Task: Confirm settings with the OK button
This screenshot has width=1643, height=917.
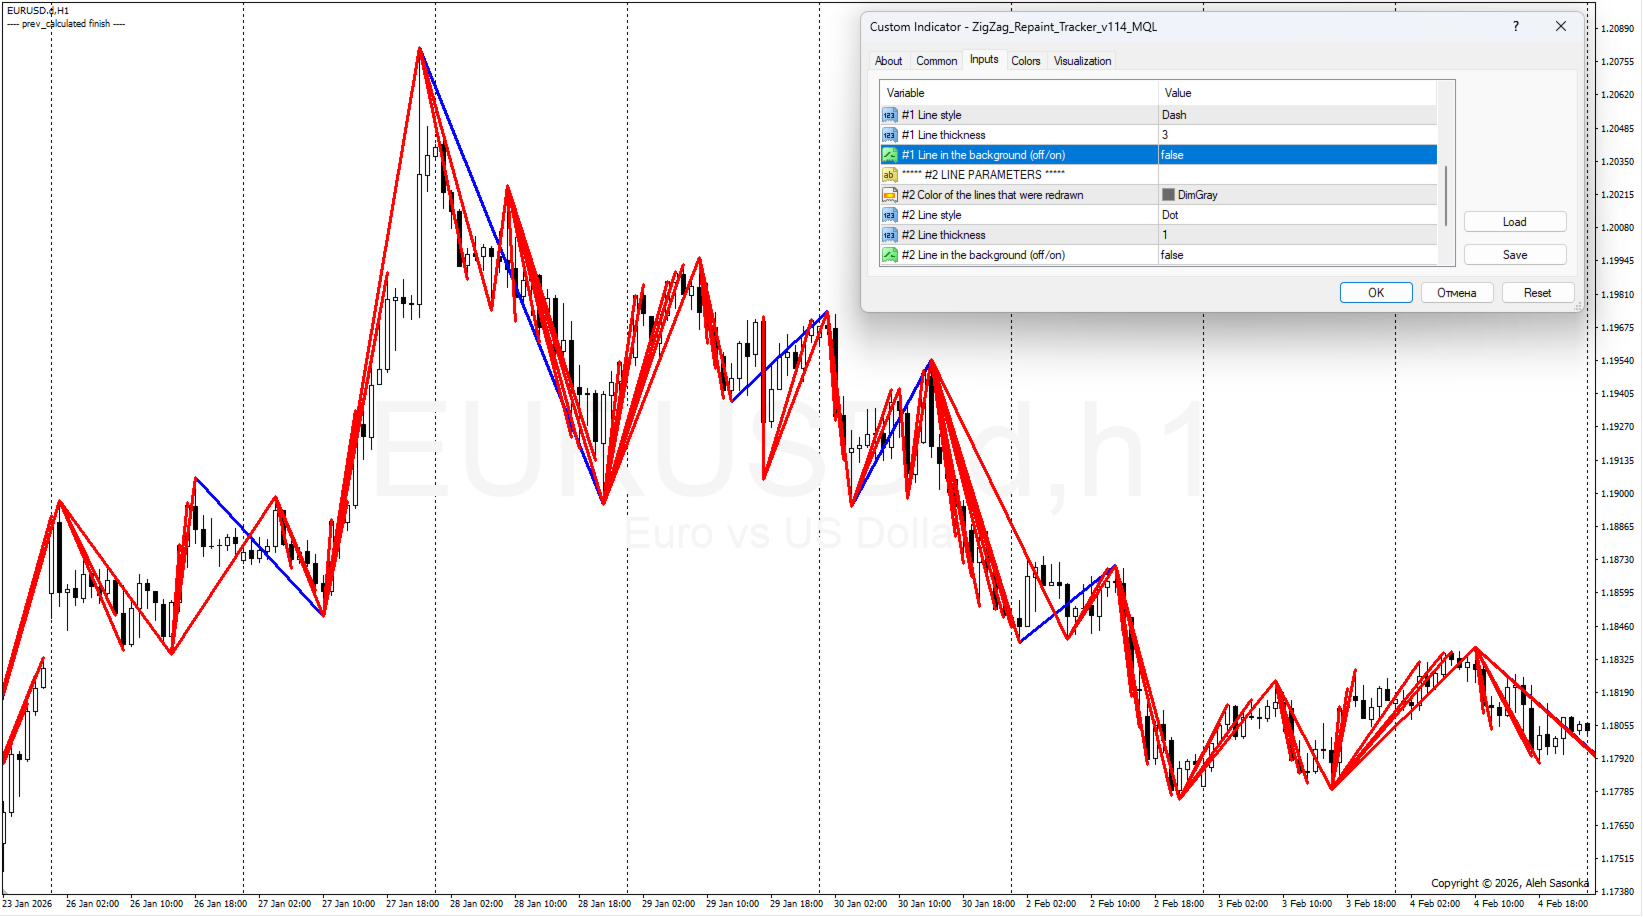Action: tap(1376, 293)
